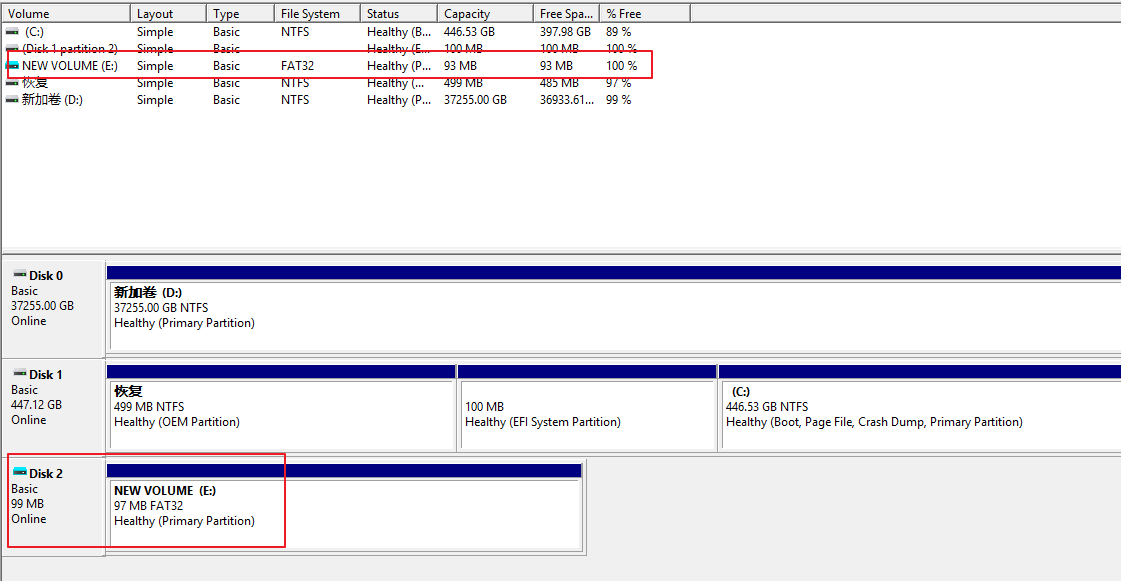
Task: Click the 37255.00 GB capacity cell in list
Action: (475, 100)
